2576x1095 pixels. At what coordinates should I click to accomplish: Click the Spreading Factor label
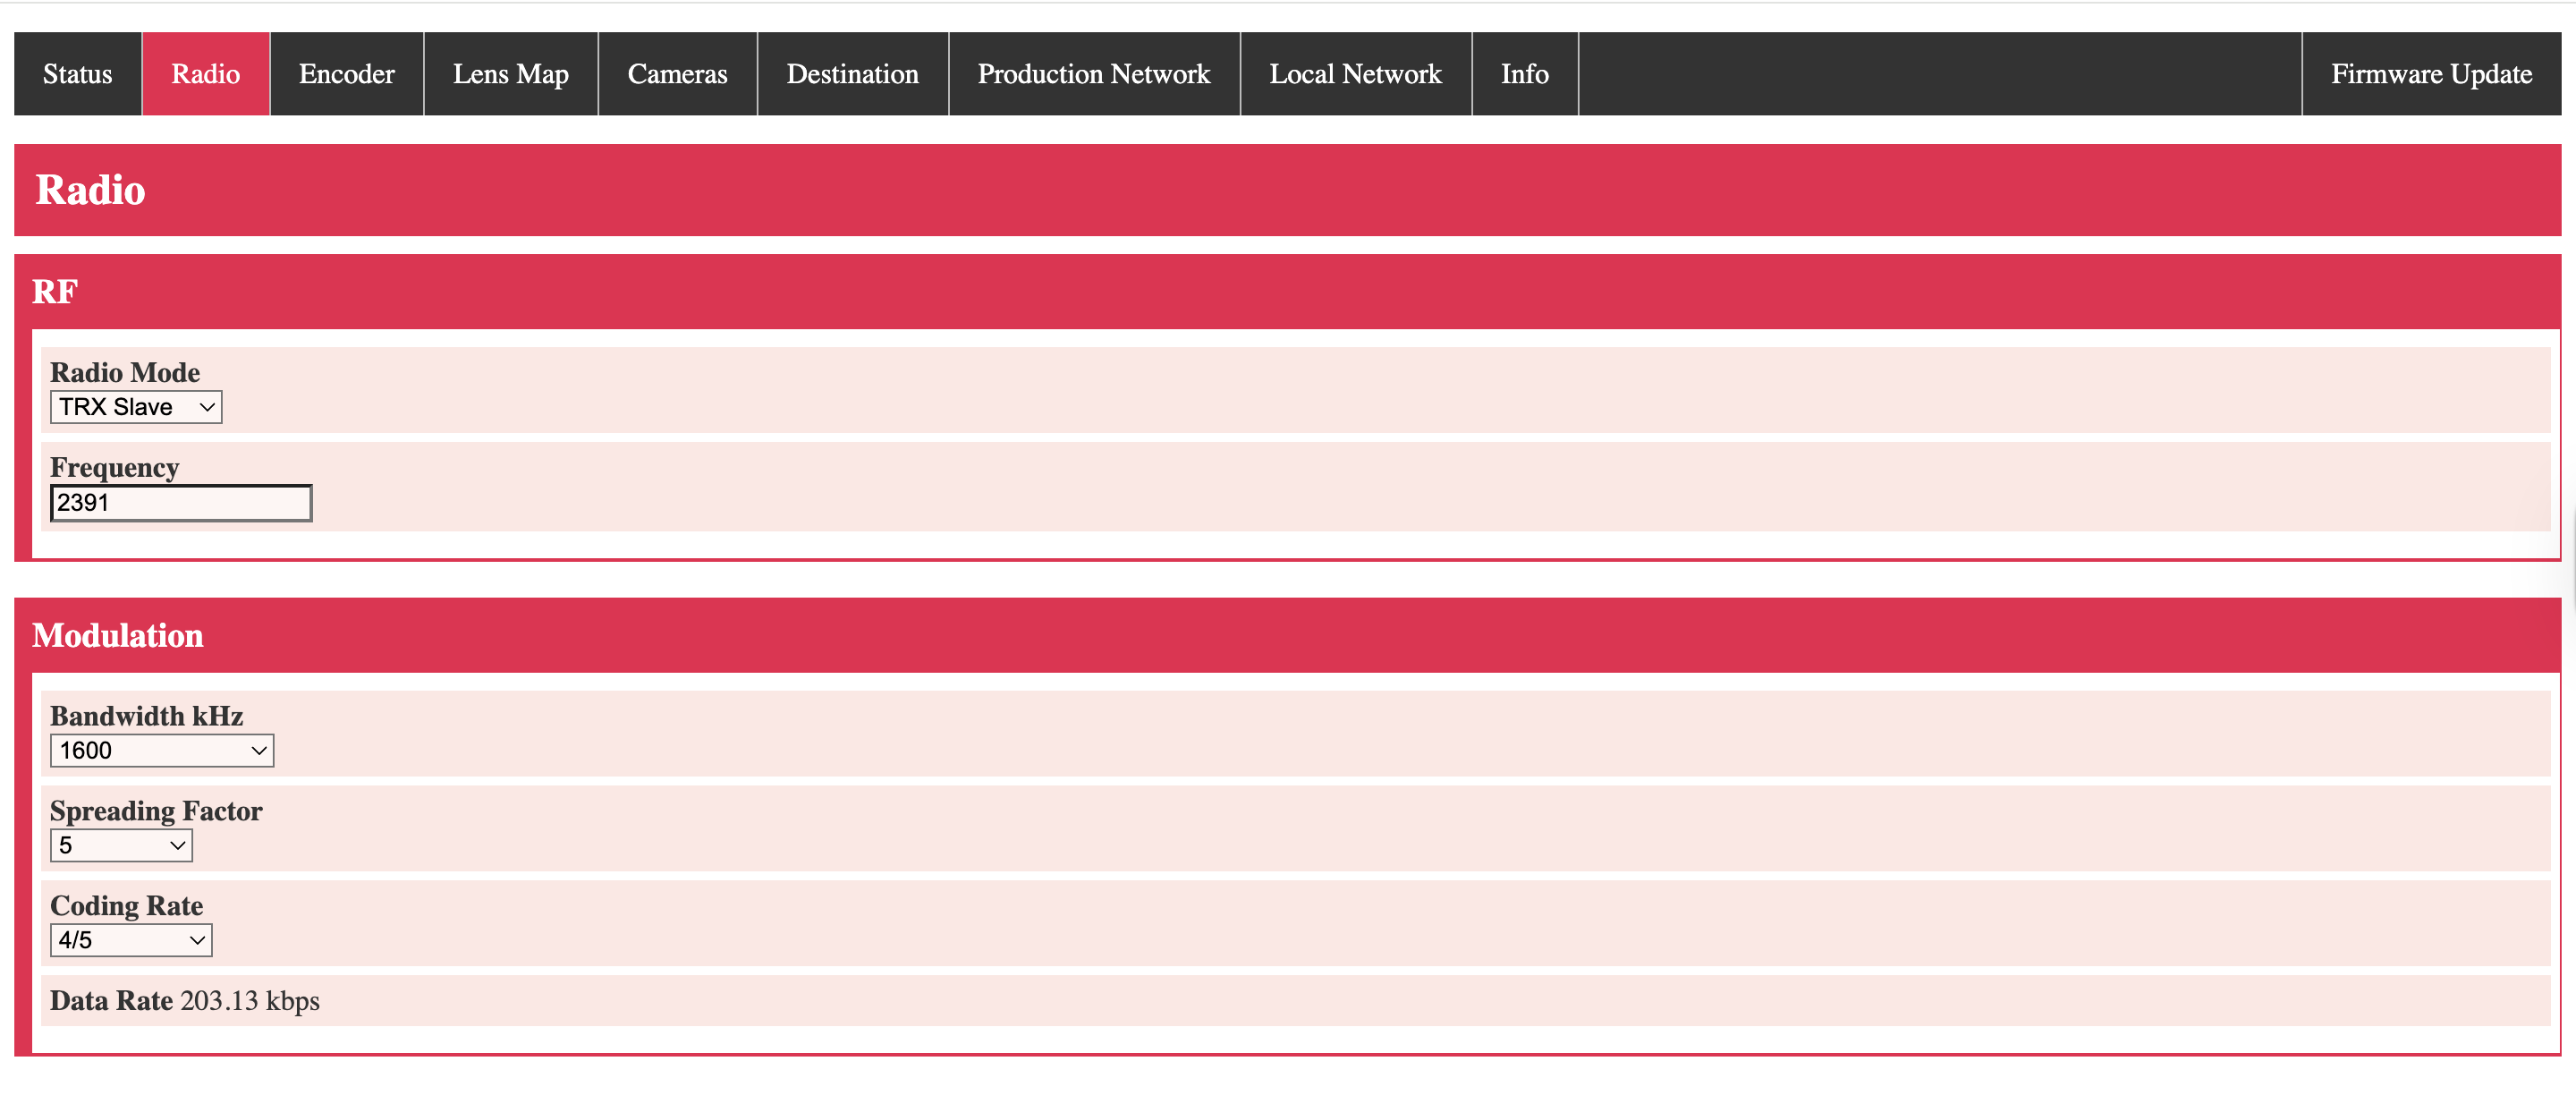156,810
